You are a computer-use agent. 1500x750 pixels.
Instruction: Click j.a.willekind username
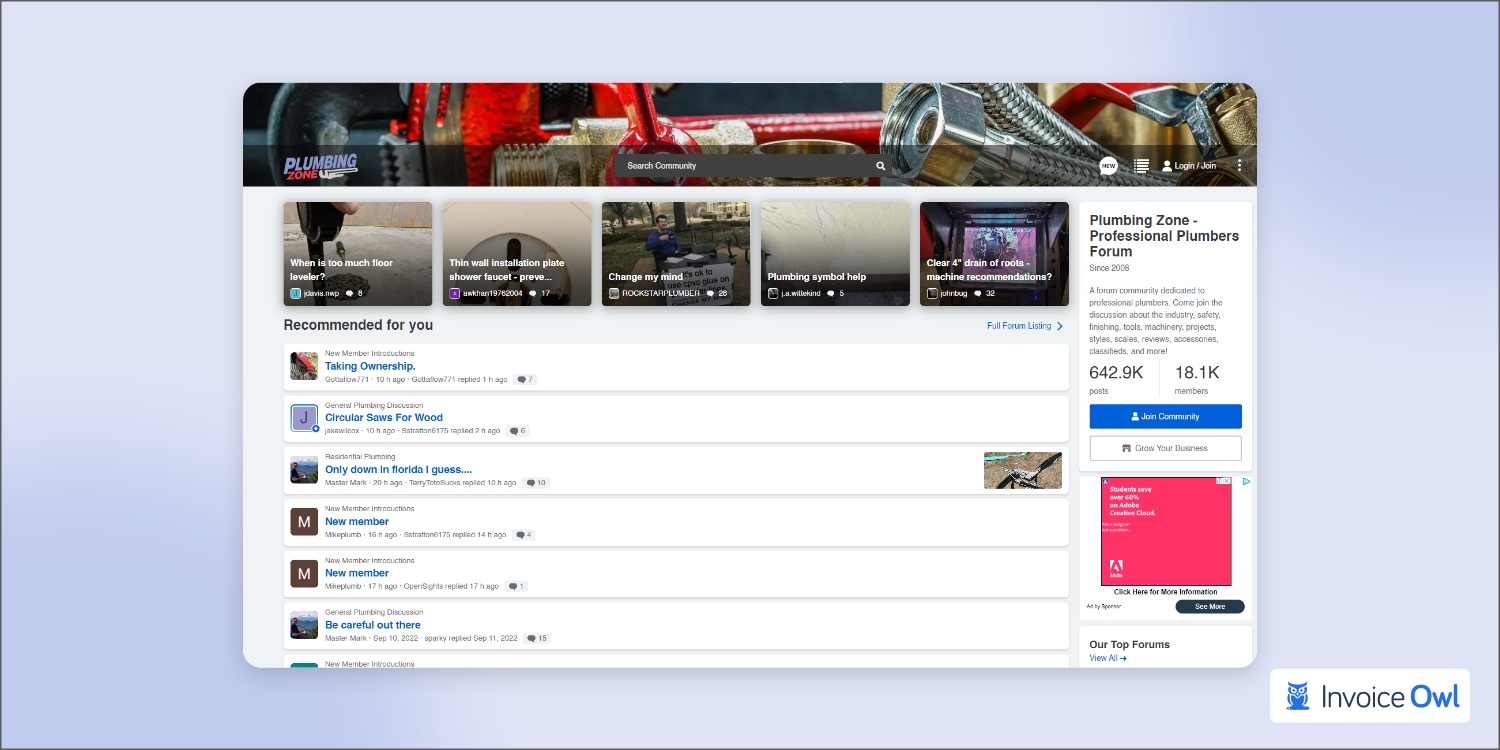pos(801,294)
